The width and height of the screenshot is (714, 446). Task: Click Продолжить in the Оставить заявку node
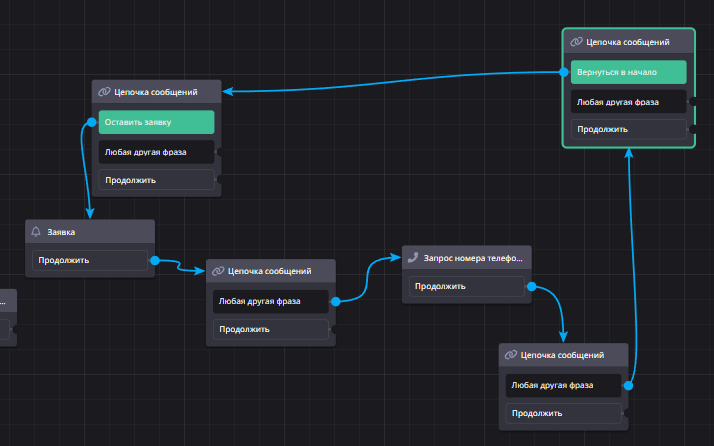coord(156,180)
